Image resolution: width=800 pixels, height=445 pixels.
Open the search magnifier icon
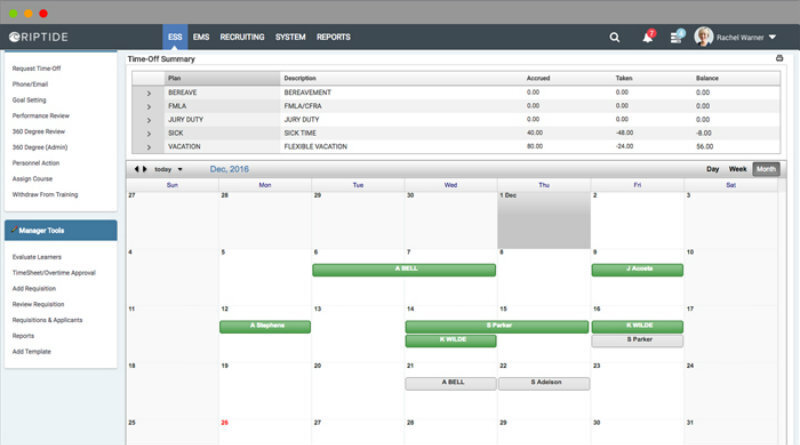615,37
